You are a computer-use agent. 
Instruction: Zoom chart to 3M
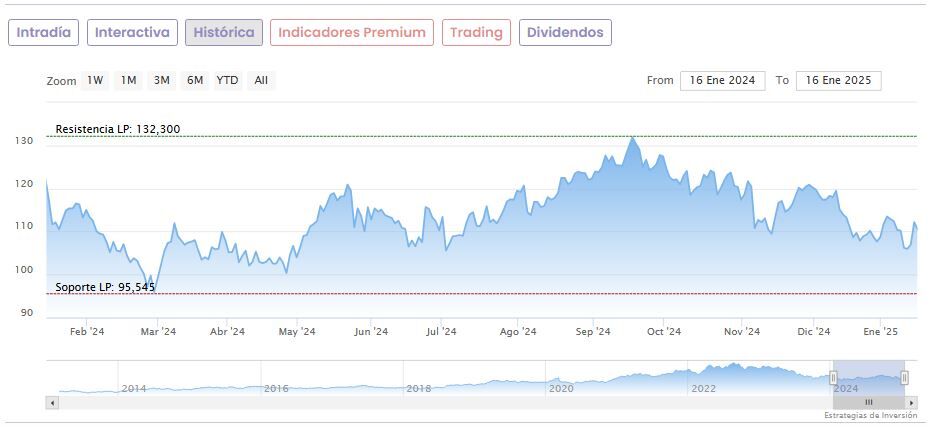pos(161,80)
